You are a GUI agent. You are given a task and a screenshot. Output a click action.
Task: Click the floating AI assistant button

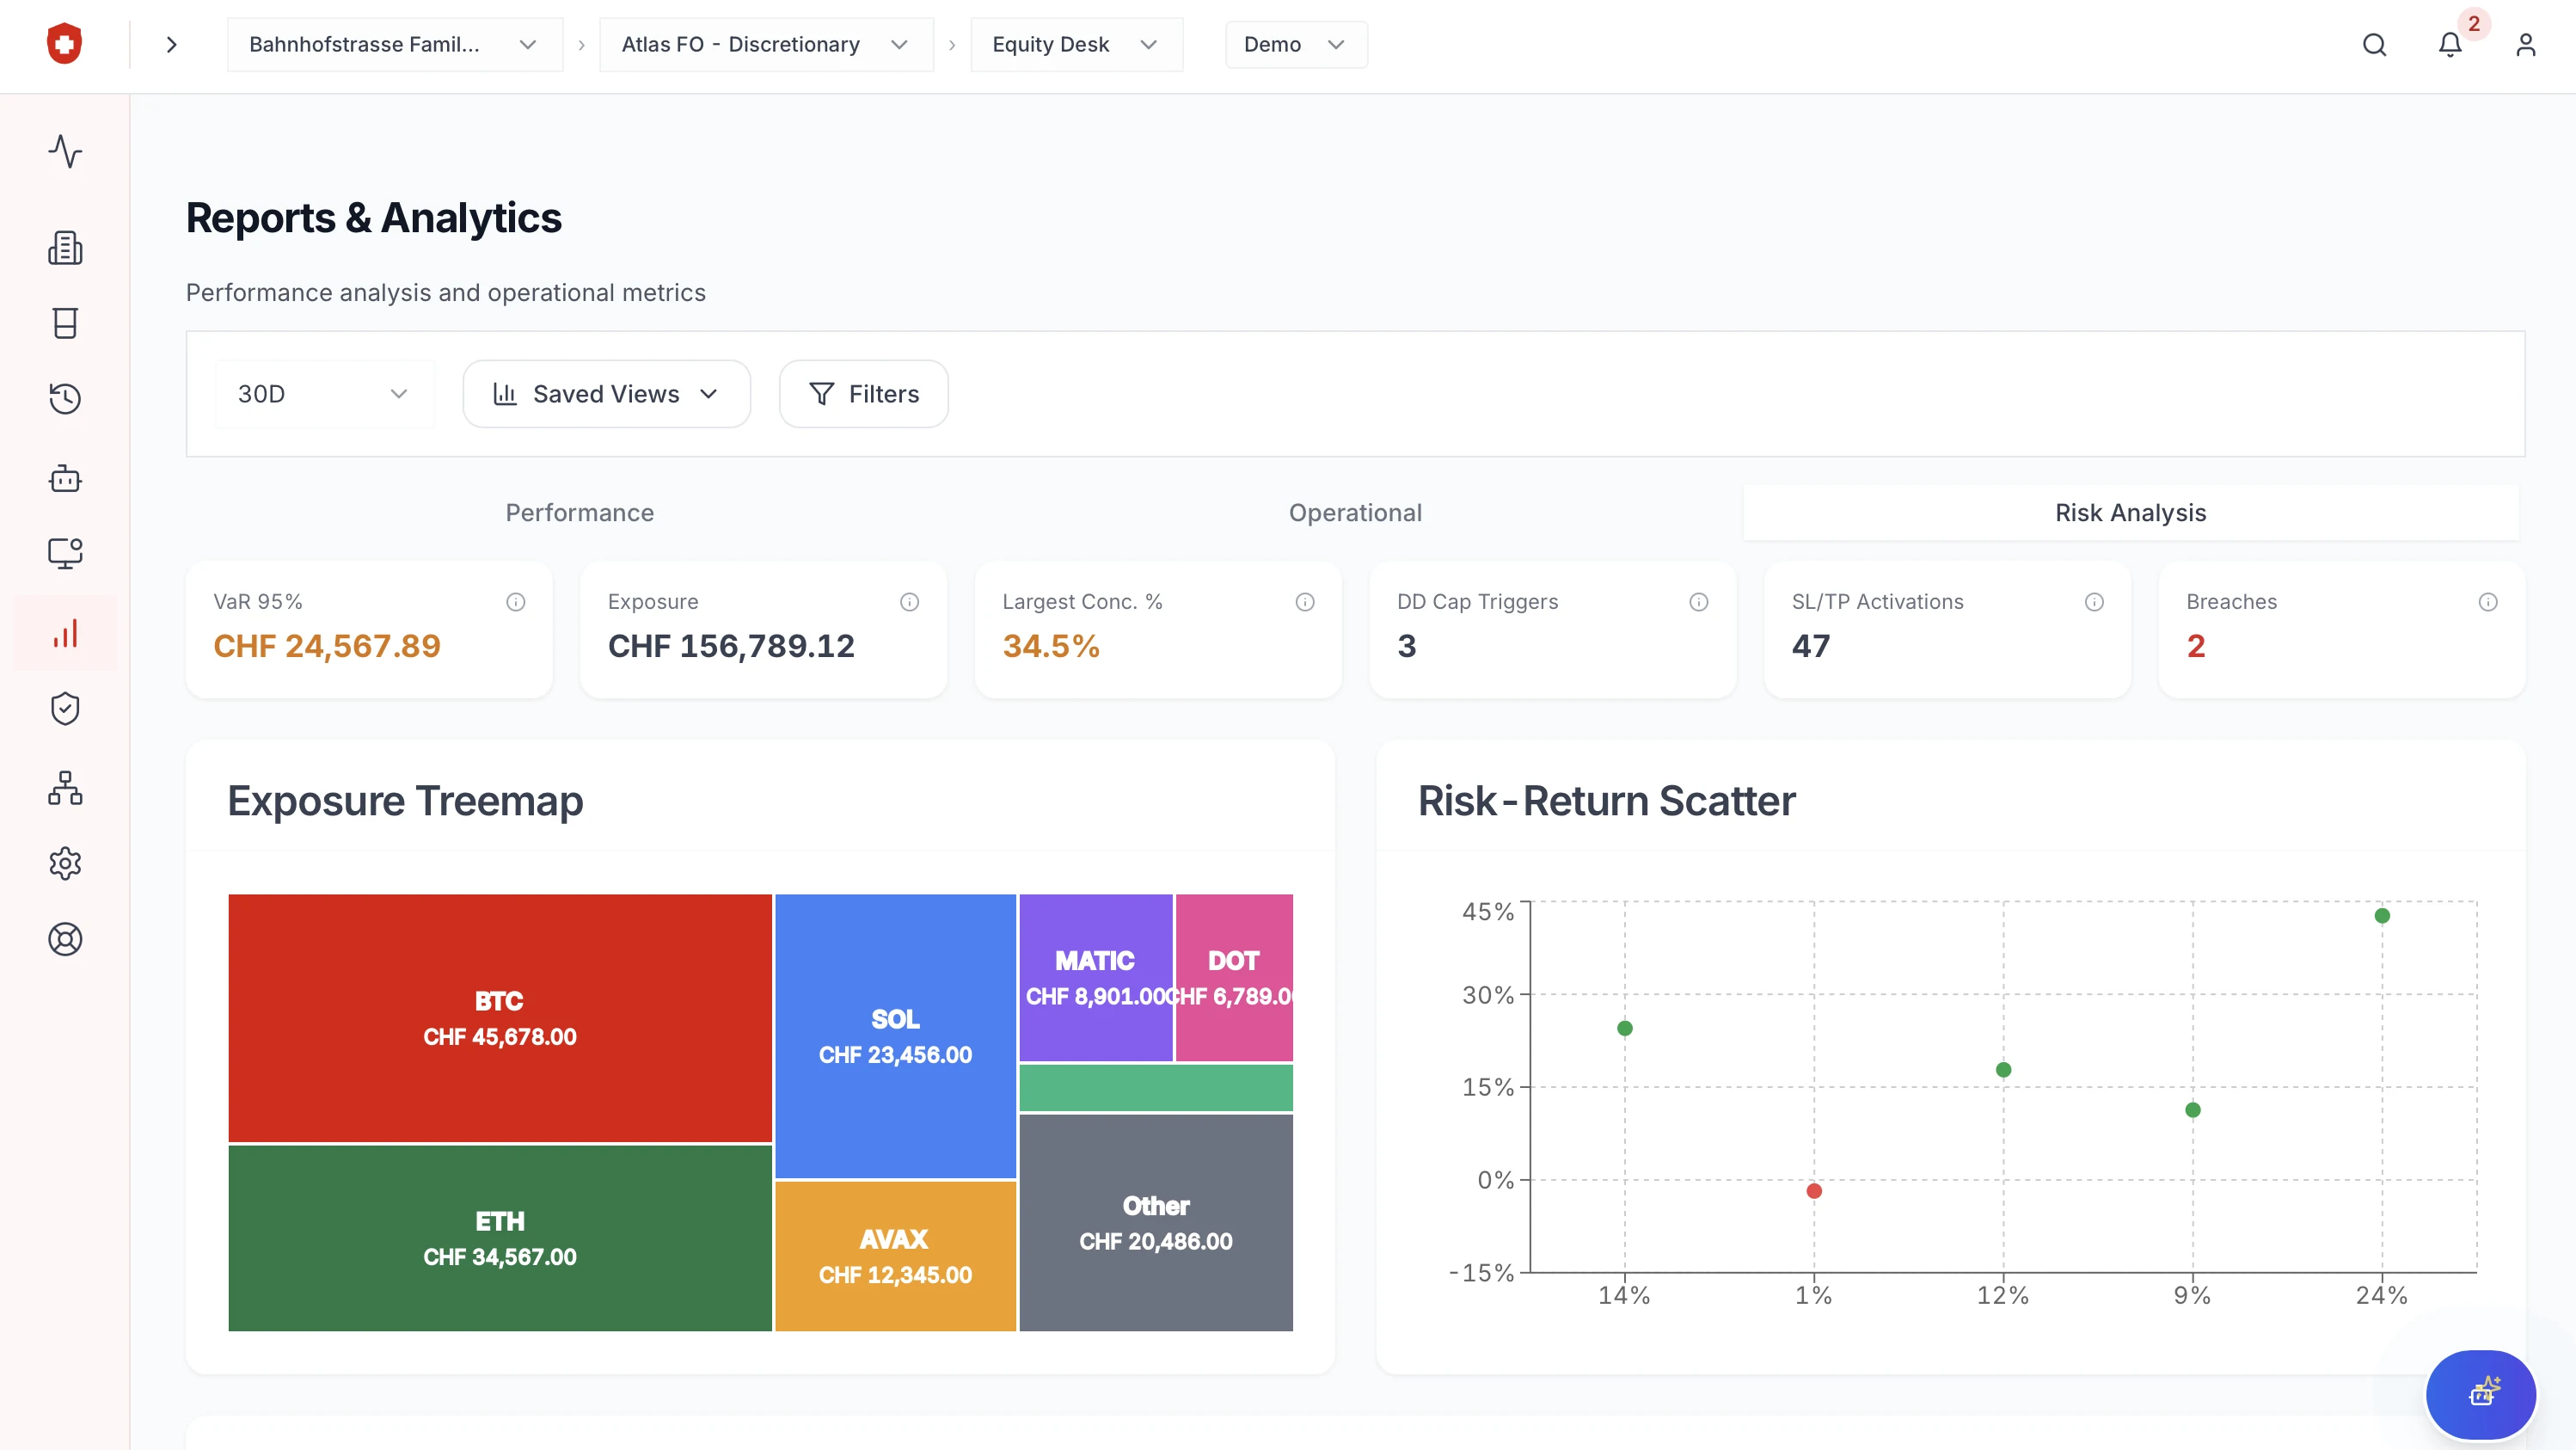(2480, 1393)
